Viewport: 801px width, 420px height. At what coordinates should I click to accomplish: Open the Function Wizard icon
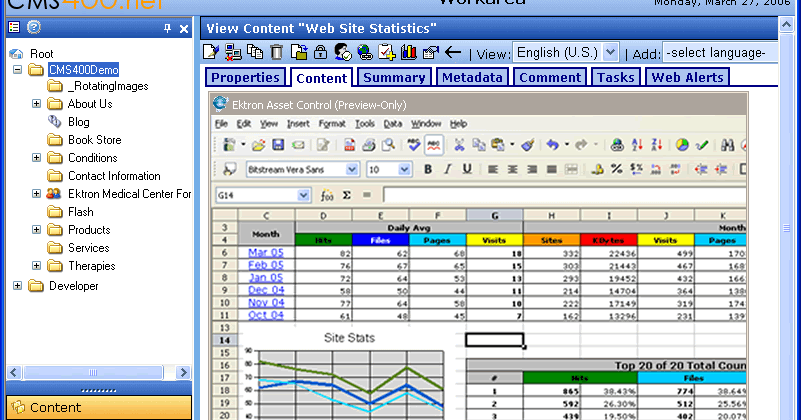(327, 195)
